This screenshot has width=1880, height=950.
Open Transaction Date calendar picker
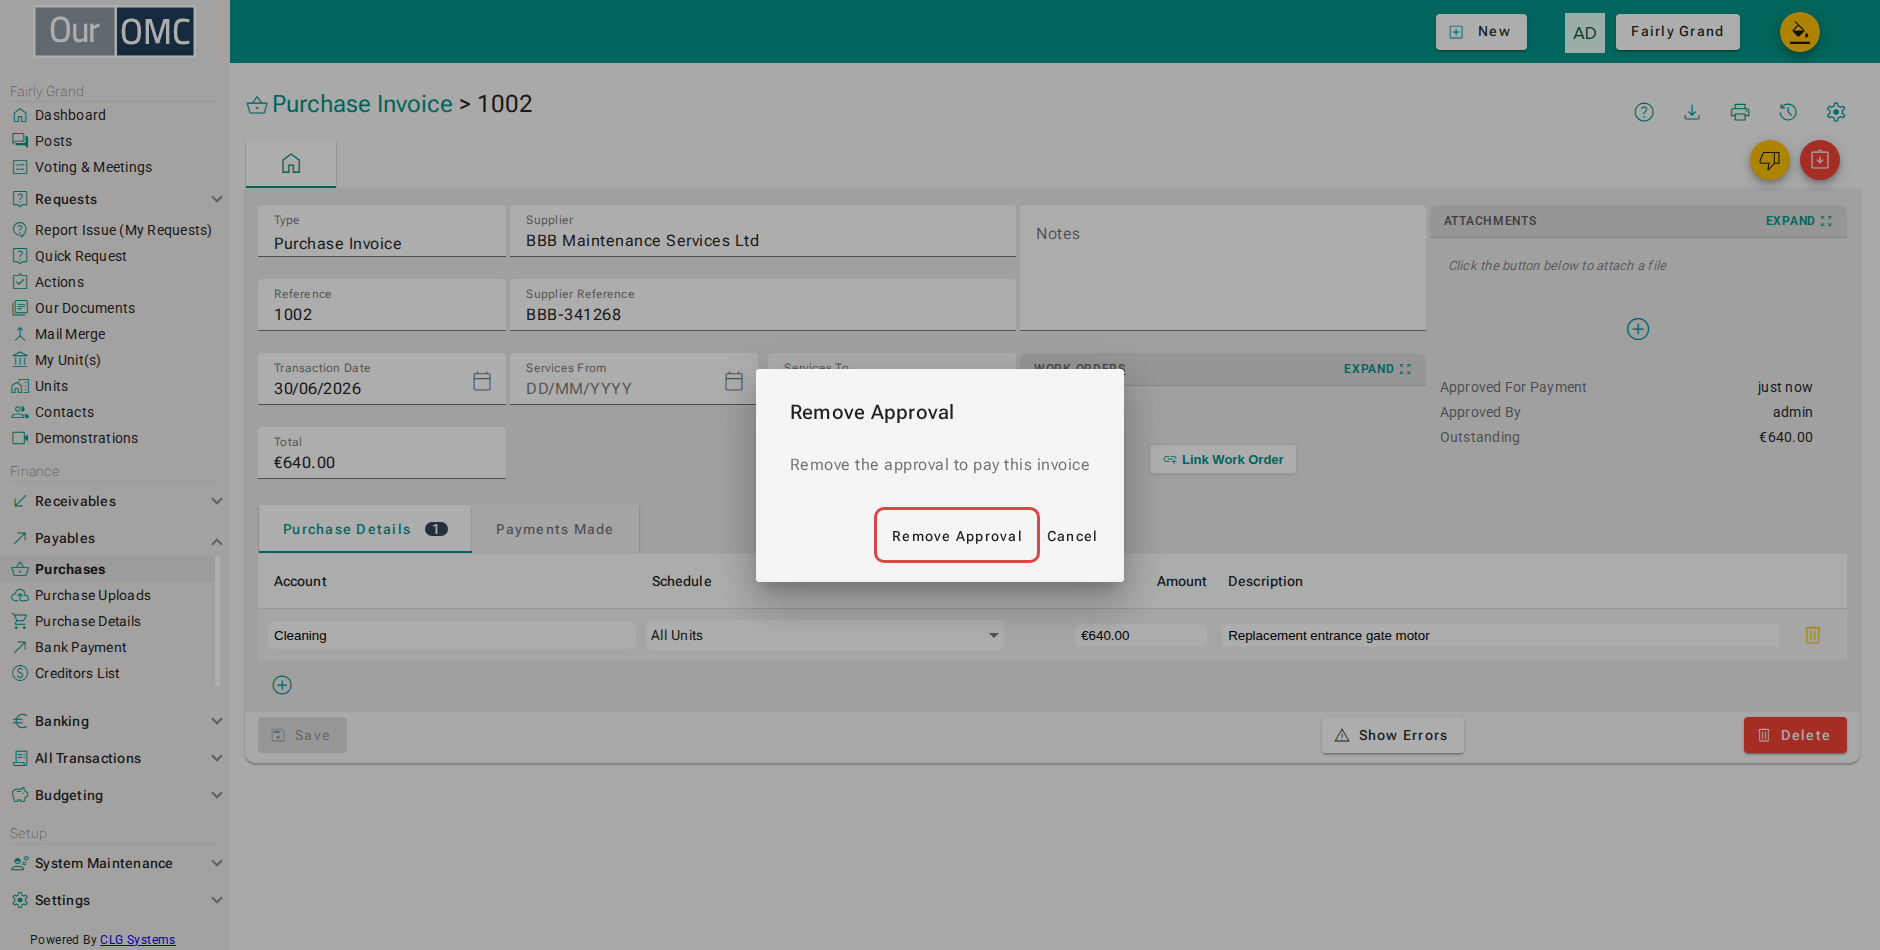pyautogui.click(x=482, y=381)
